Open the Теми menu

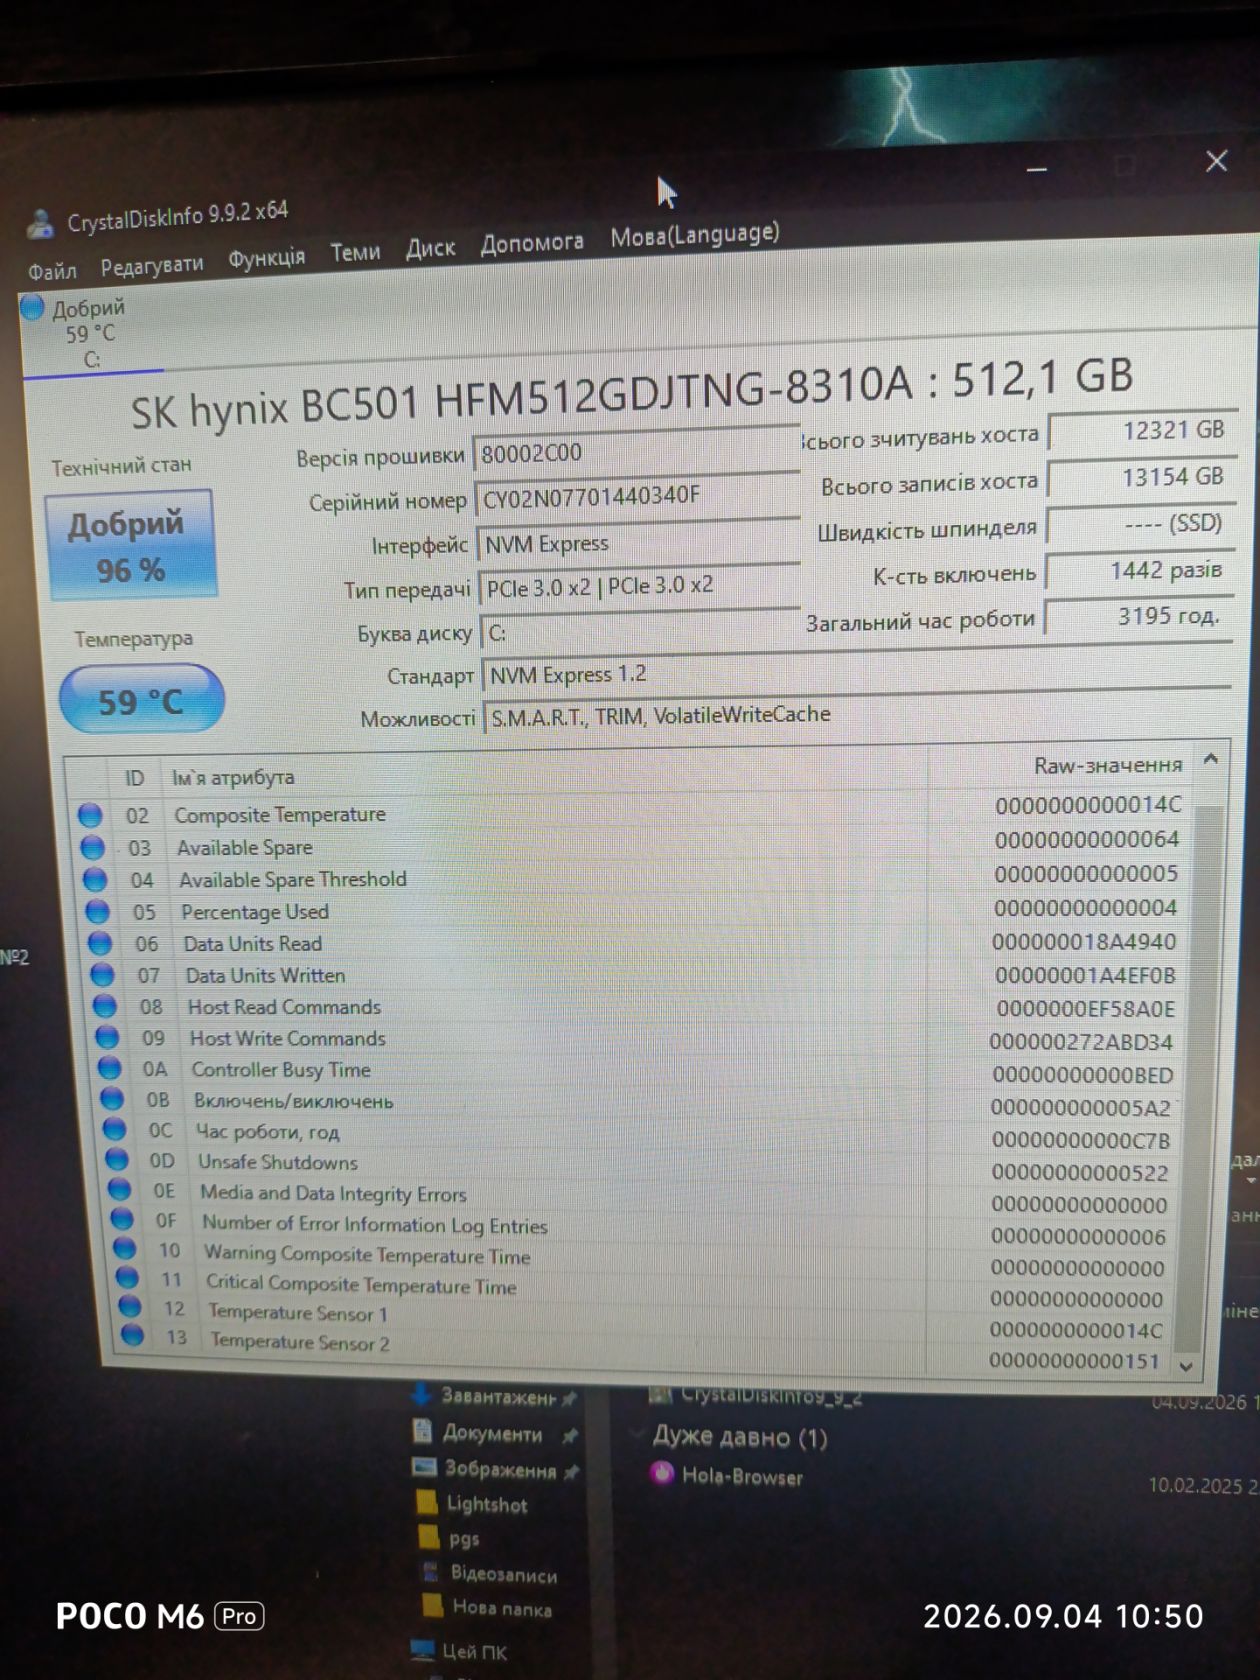355,253
